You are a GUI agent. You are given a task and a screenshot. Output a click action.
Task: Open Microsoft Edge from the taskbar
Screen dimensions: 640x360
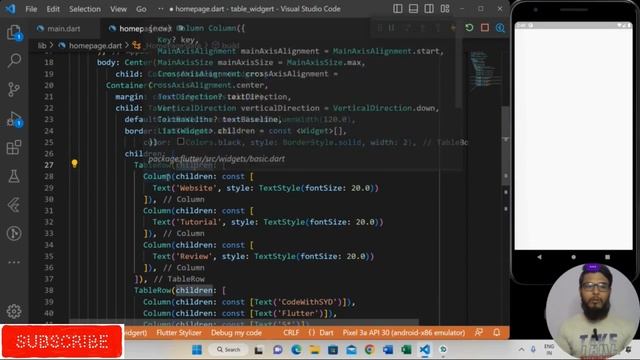point(296,350)
